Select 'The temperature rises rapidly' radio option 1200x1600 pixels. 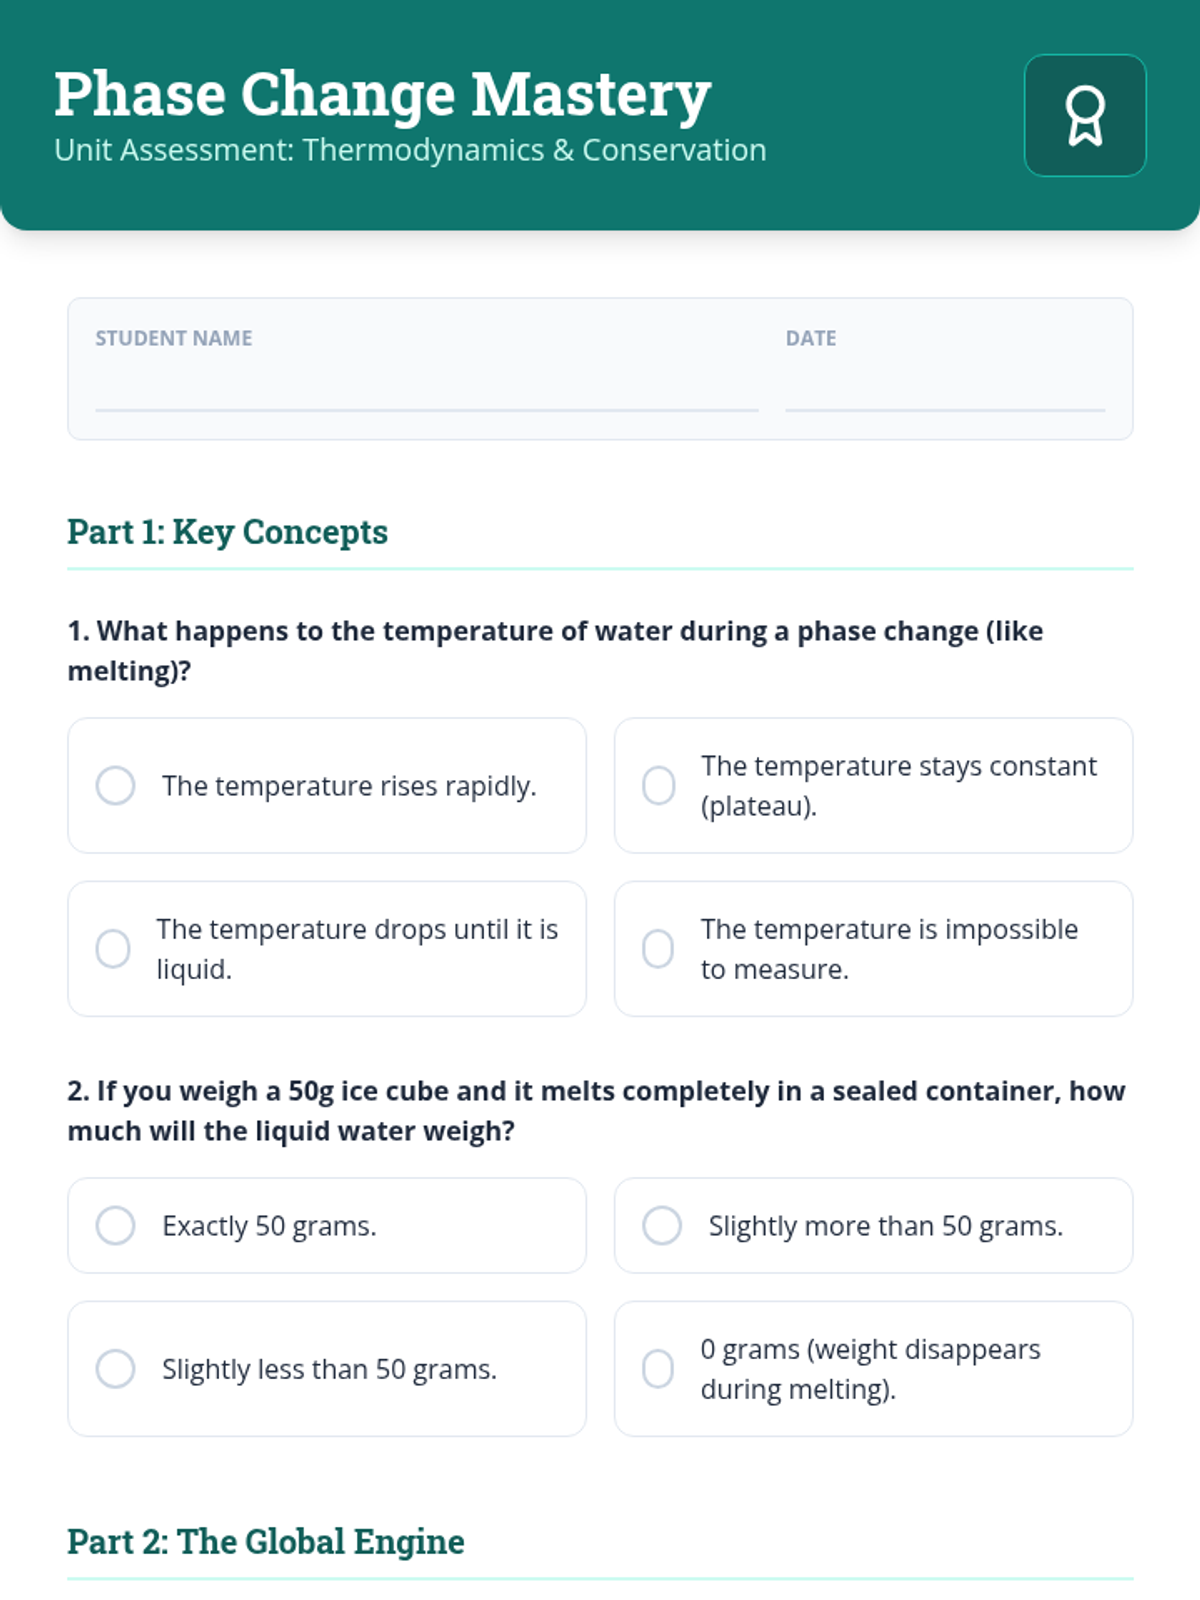pyautogui.click(x=115, y=786)
